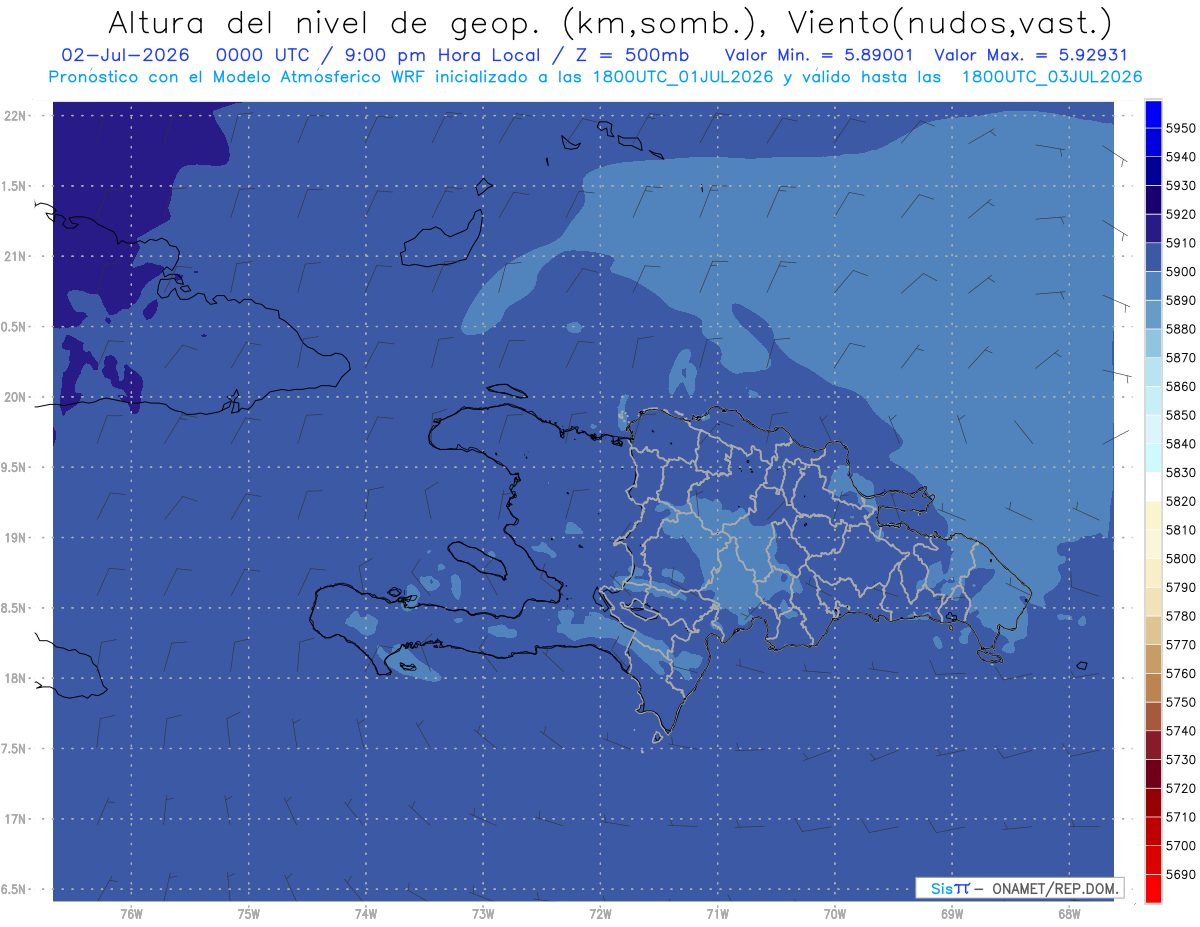This screenshot has width=1200, height=927.
Task: Click the 5900 colorbar label
Action: pos(1181,272)
